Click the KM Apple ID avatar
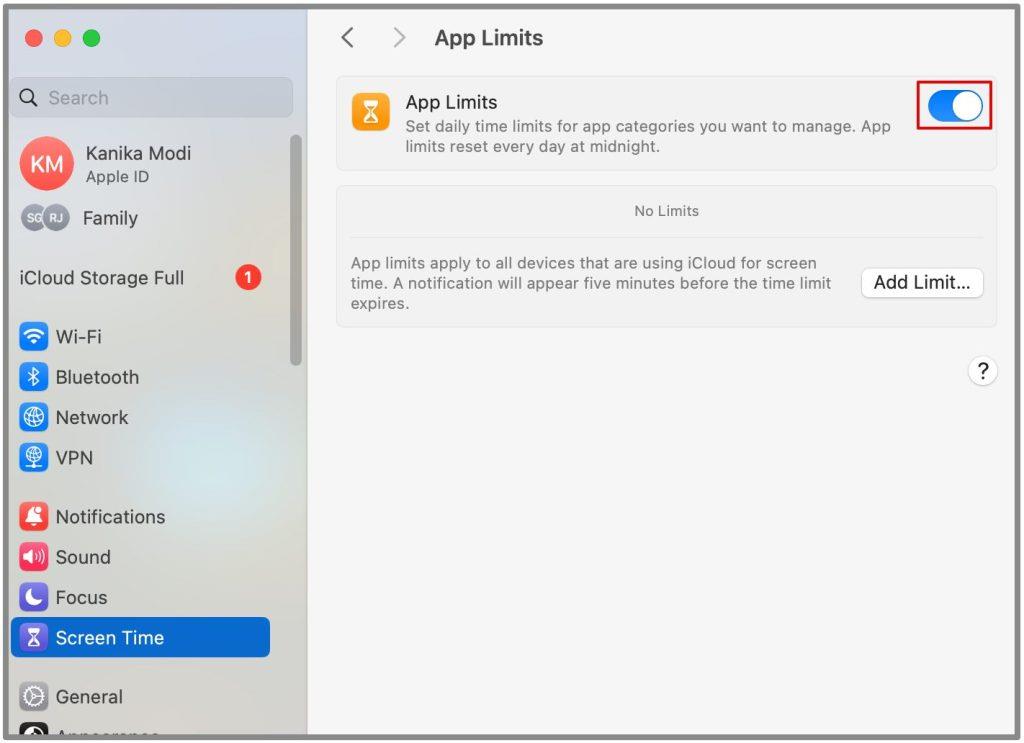The image size is (1024, 743). pyautogui.click(x=46, y=164)
